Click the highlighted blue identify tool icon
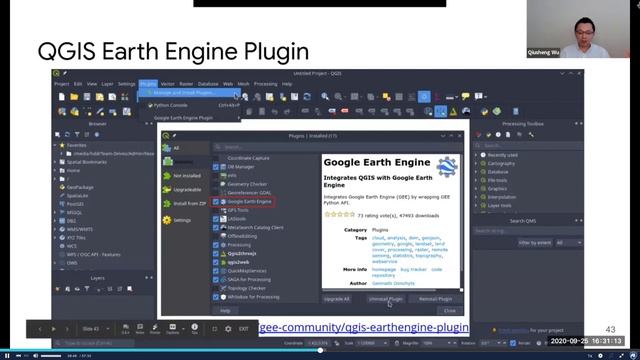Screen dimensions: 640x360 pyautogui.click(x=424, y=96)
